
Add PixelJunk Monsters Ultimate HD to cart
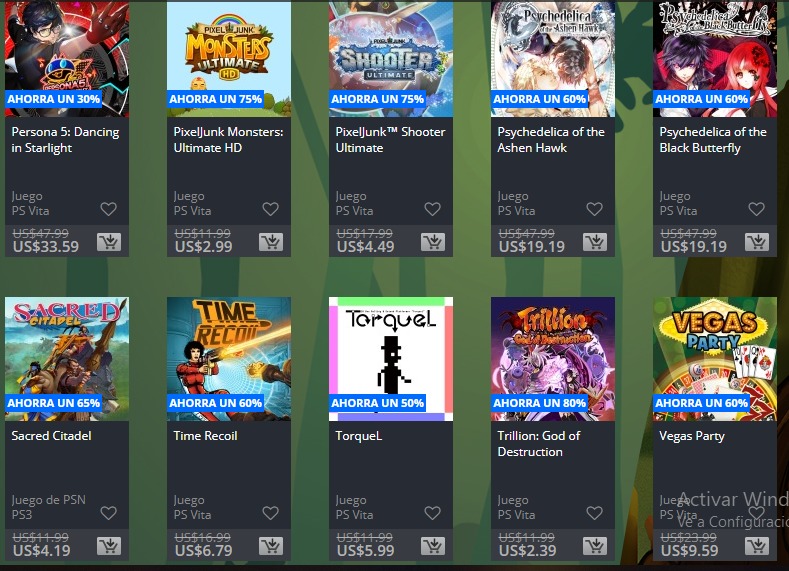271,242
